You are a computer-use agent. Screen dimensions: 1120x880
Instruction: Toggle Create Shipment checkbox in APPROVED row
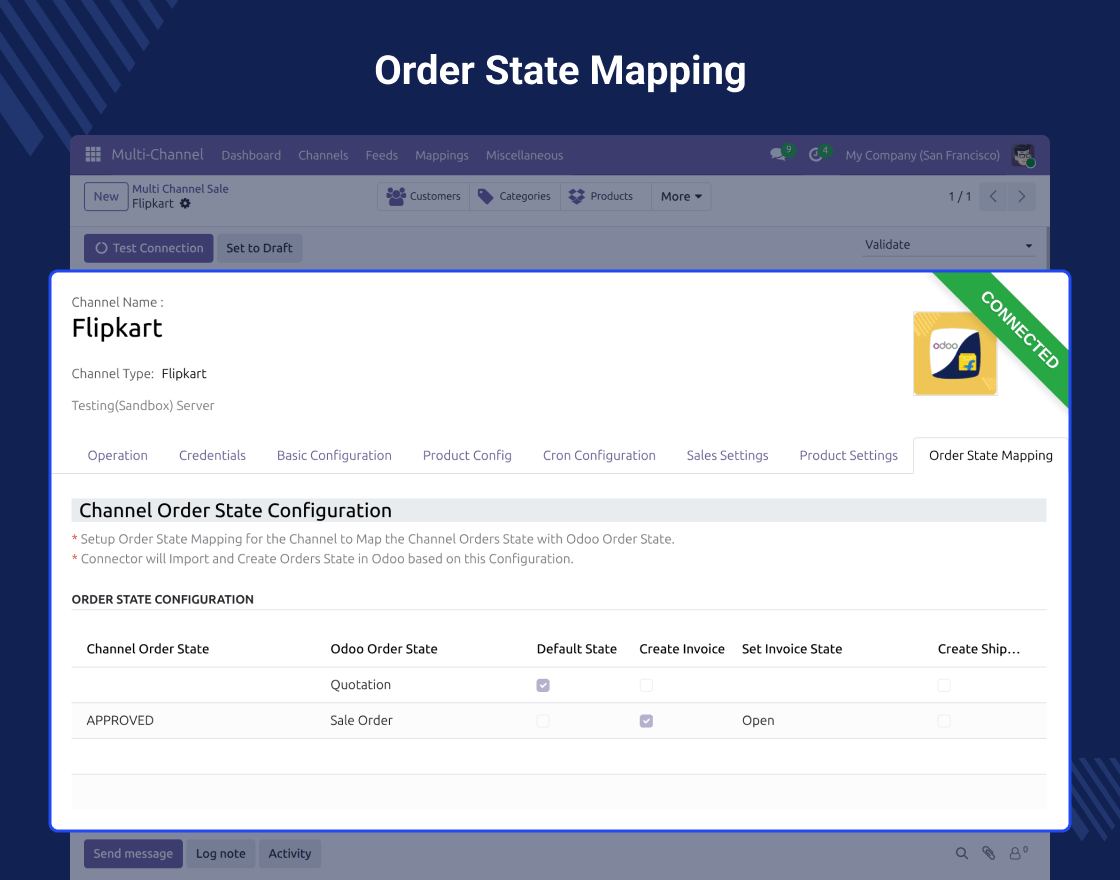point(944,721)
